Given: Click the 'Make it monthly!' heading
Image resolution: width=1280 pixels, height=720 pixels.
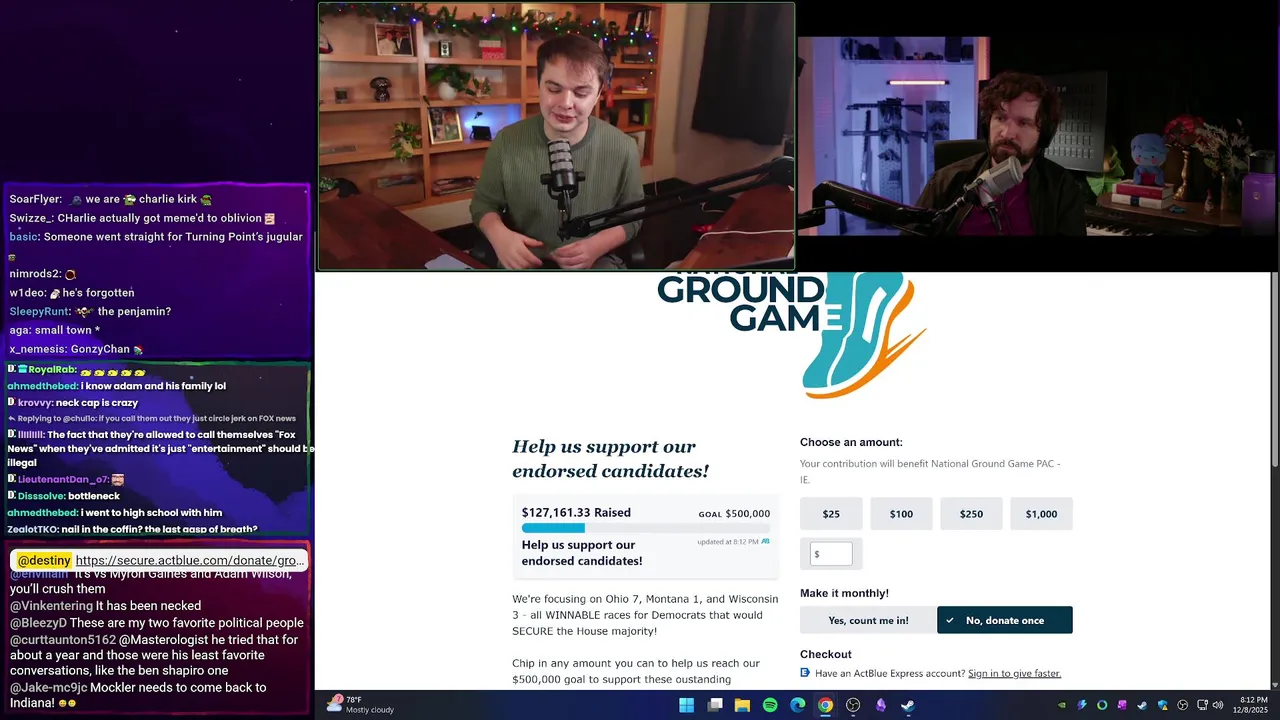Looking at the screenshot, I should tap(844, 593).
